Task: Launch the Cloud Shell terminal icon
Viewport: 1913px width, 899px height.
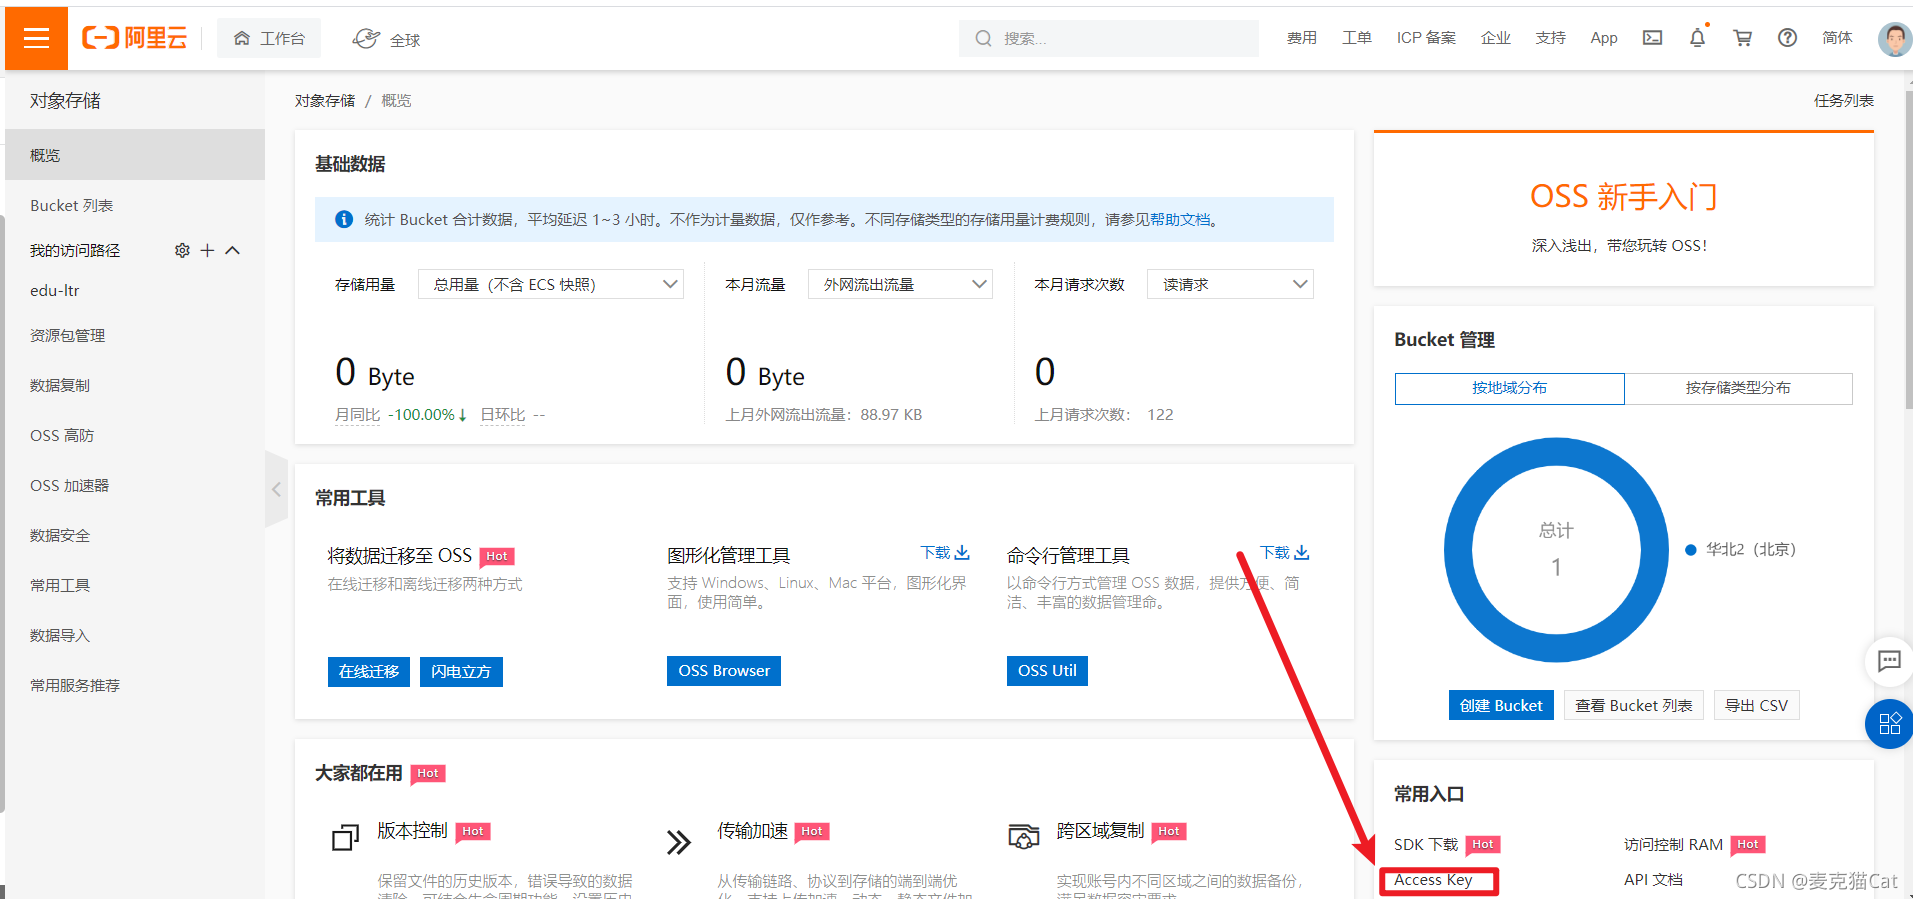Action: (x=1652, y=38)
